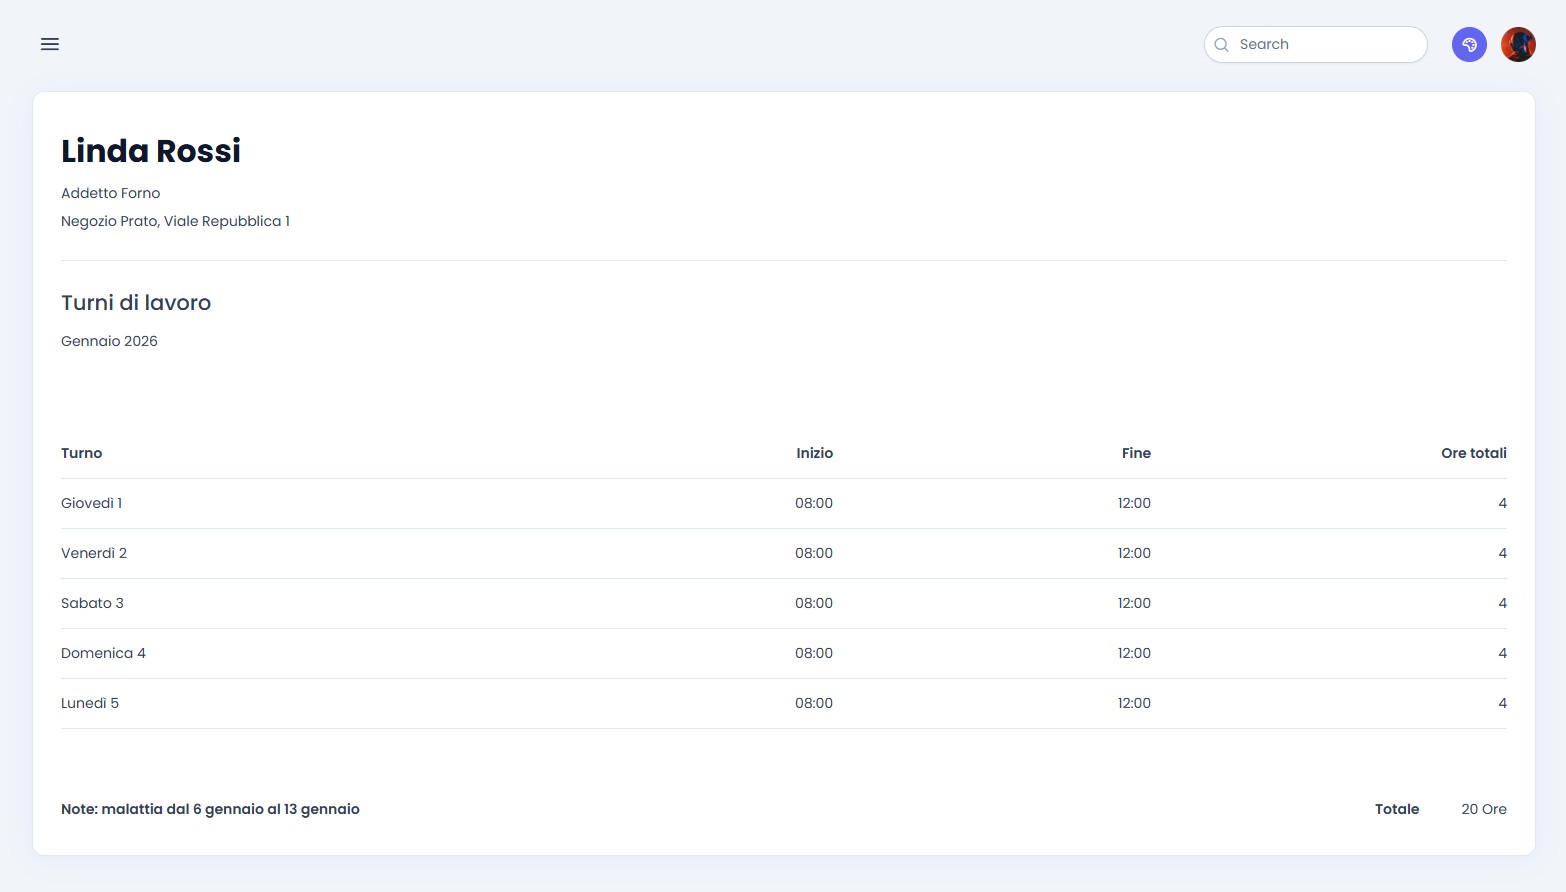The image size is (1566, 892).
Task: Open the user profile avatar menu
Action: point(1517,44)
